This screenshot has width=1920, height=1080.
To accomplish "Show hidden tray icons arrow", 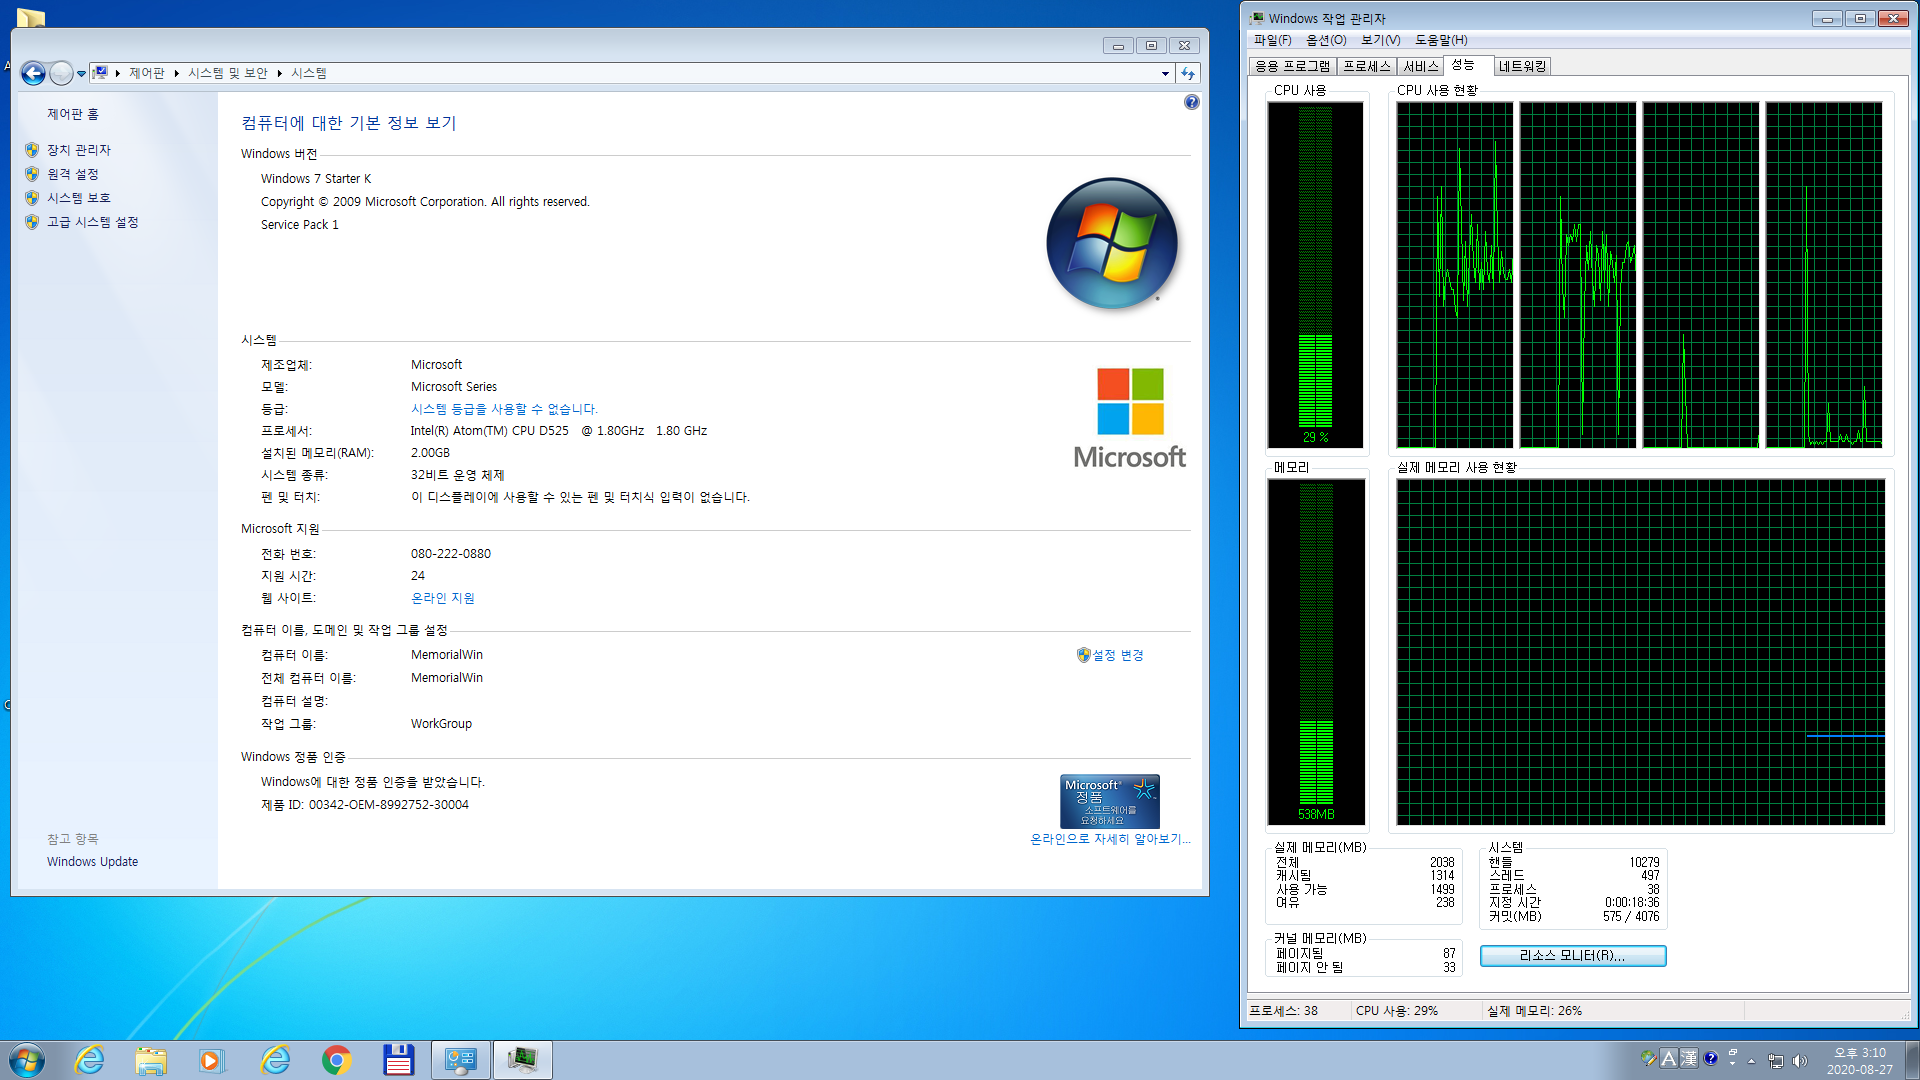I will tap(1752, 1061).
